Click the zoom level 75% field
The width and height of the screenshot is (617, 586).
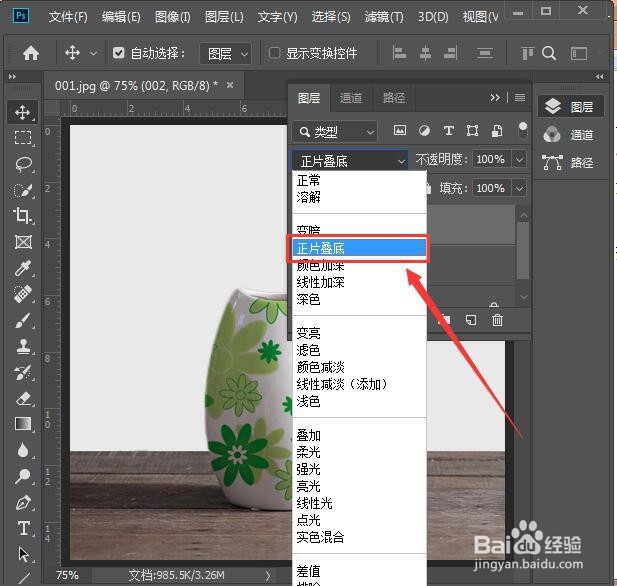click(67, 575)
